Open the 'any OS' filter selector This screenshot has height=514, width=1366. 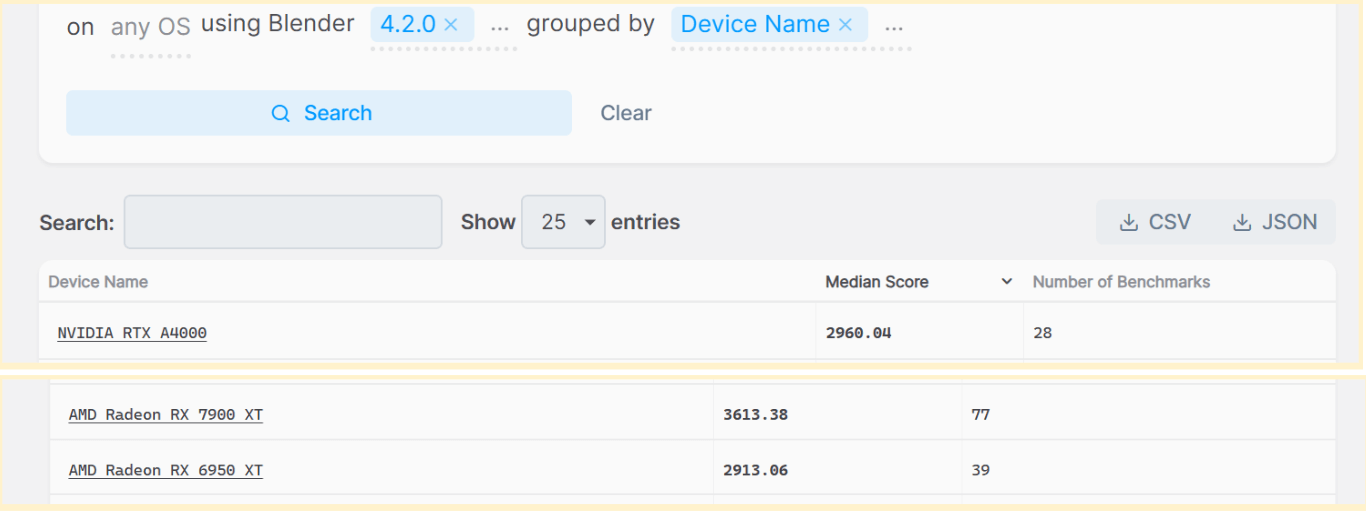[x=150, y=27]
